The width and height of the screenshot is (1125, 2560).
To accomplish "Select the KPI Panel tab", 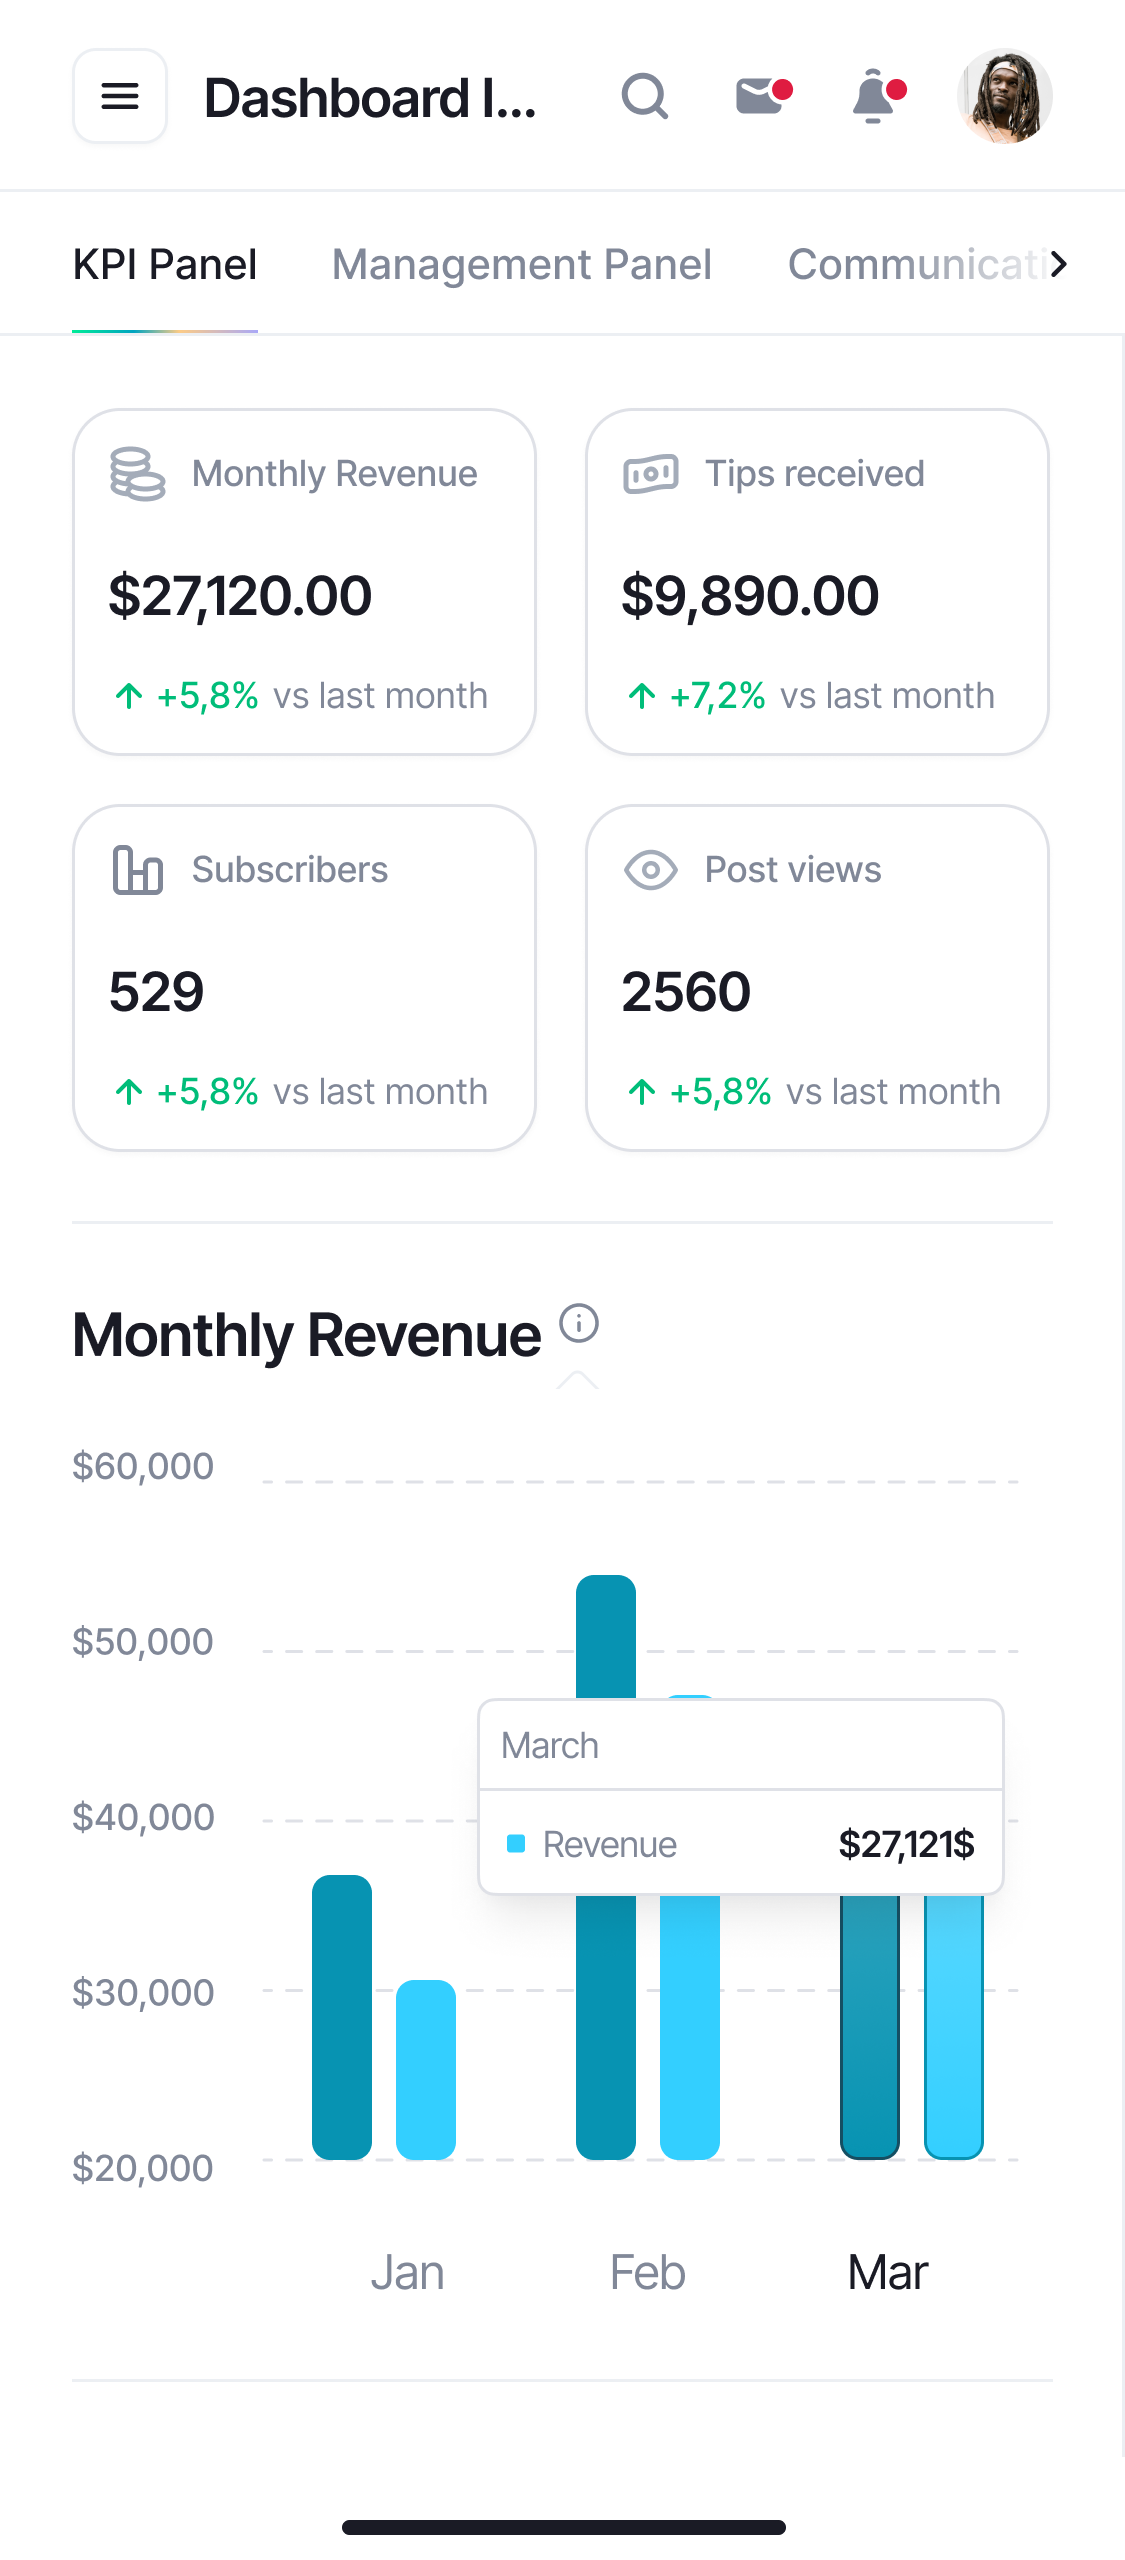I will (165, 265).
